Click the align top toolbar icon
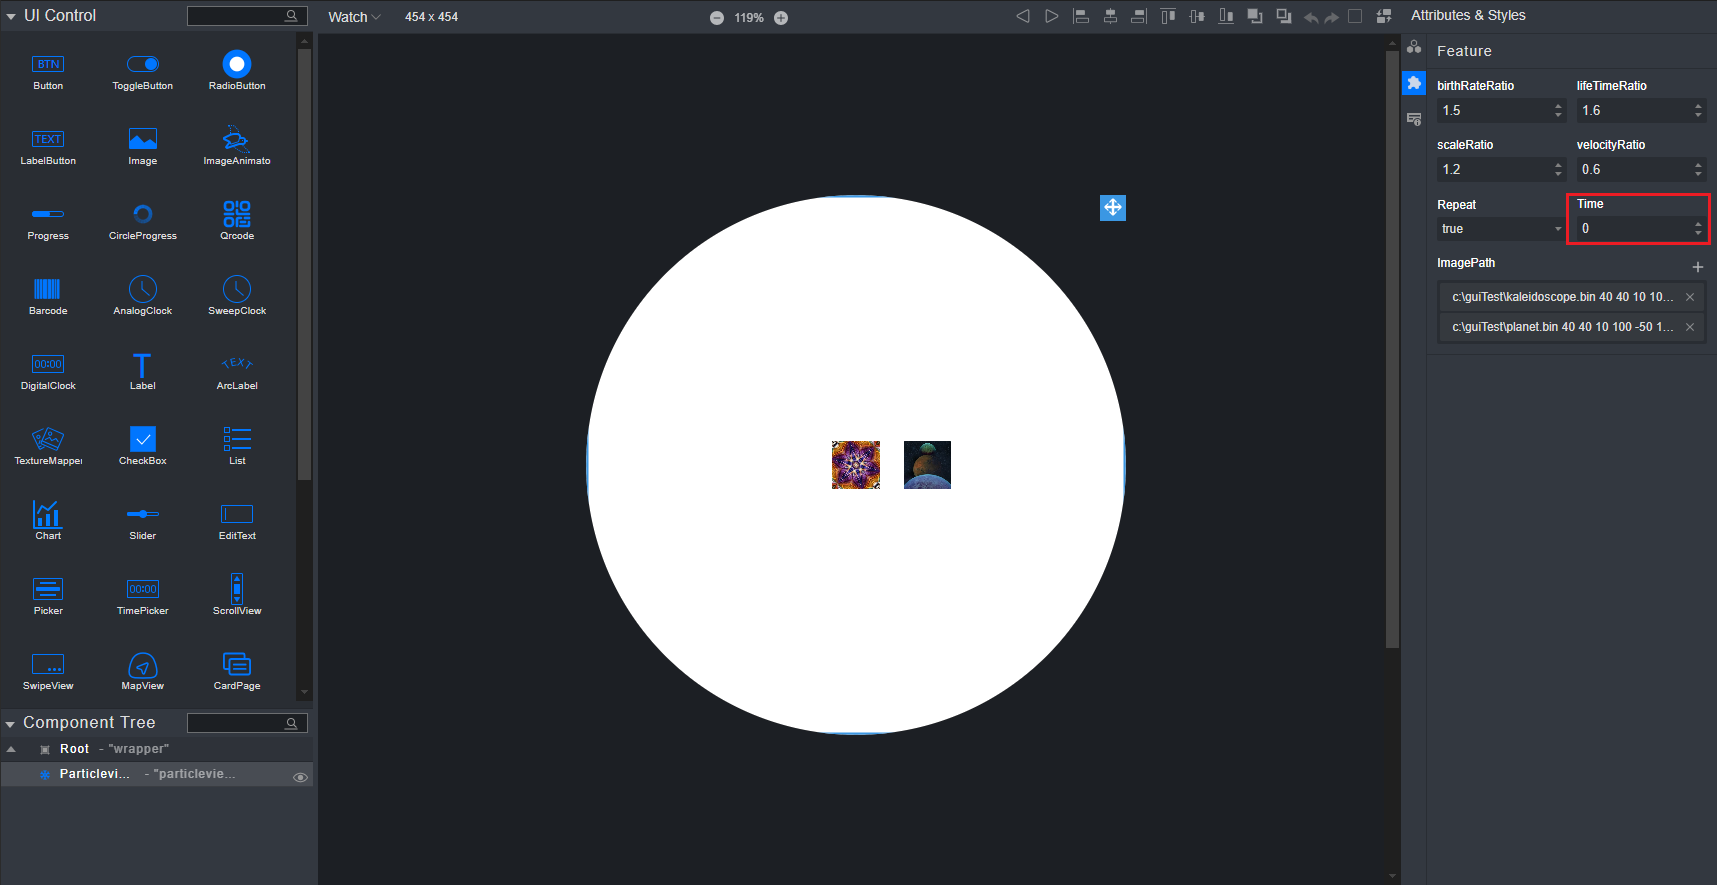Image resolution: width=1717 pixels, height=885 pixels. (1168, 16)
